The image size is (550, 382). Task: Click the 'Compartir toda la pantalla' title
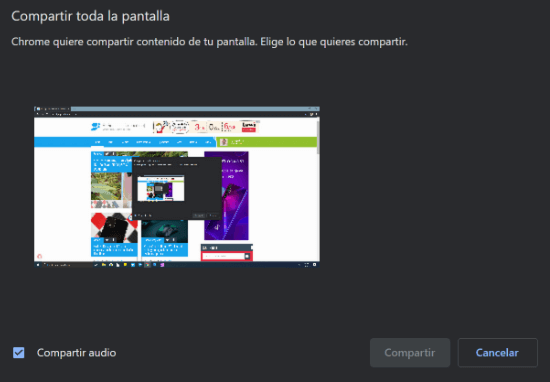coord(90,16)
